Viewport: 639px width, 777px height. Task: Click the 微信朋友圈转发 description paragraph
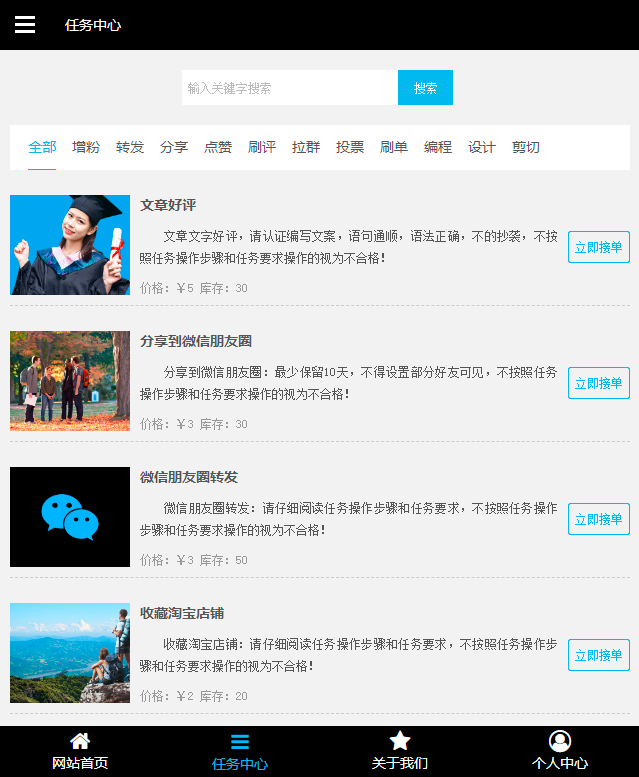(x=349, y=519)
